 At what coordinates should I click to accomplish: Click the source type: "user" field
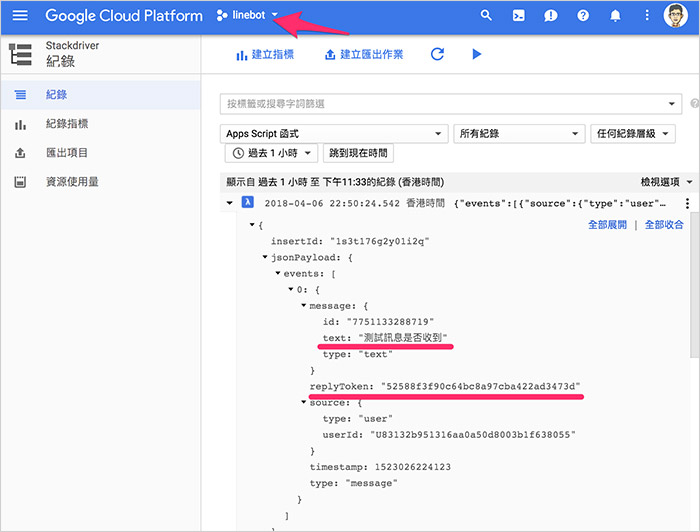coord(358,419)
